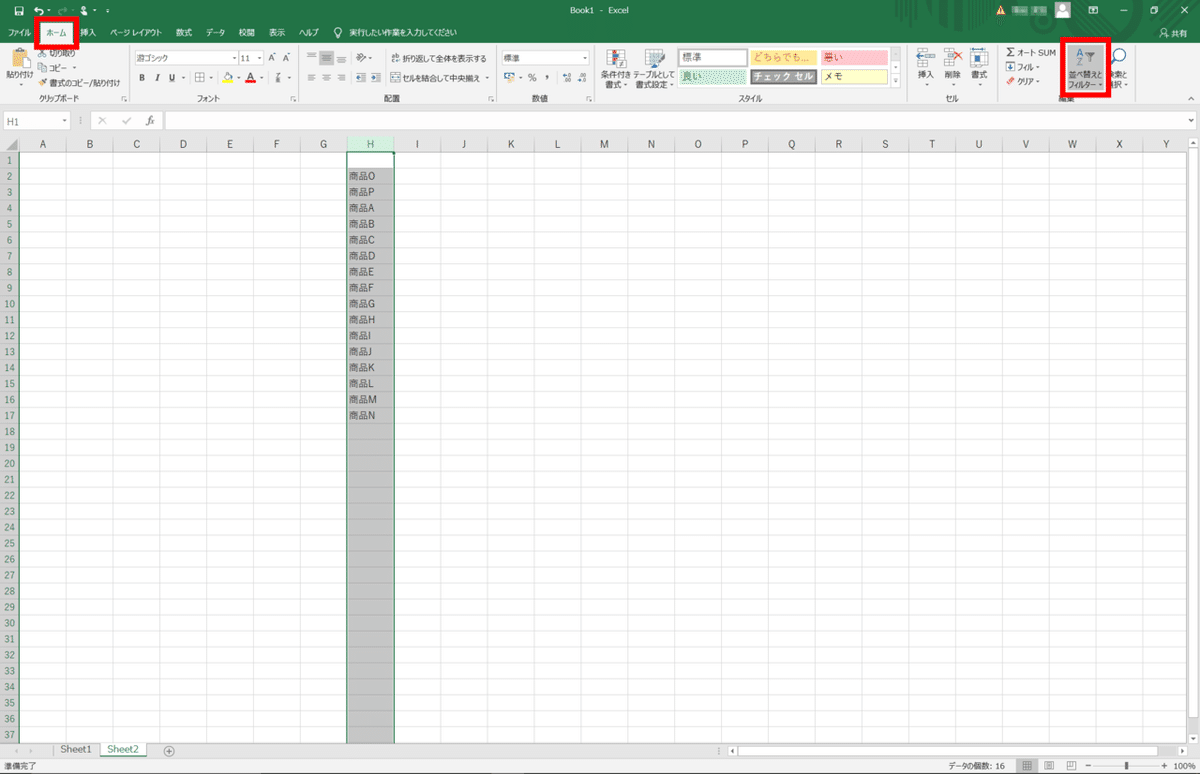Click the Borders grid icon

coord(199,77)
